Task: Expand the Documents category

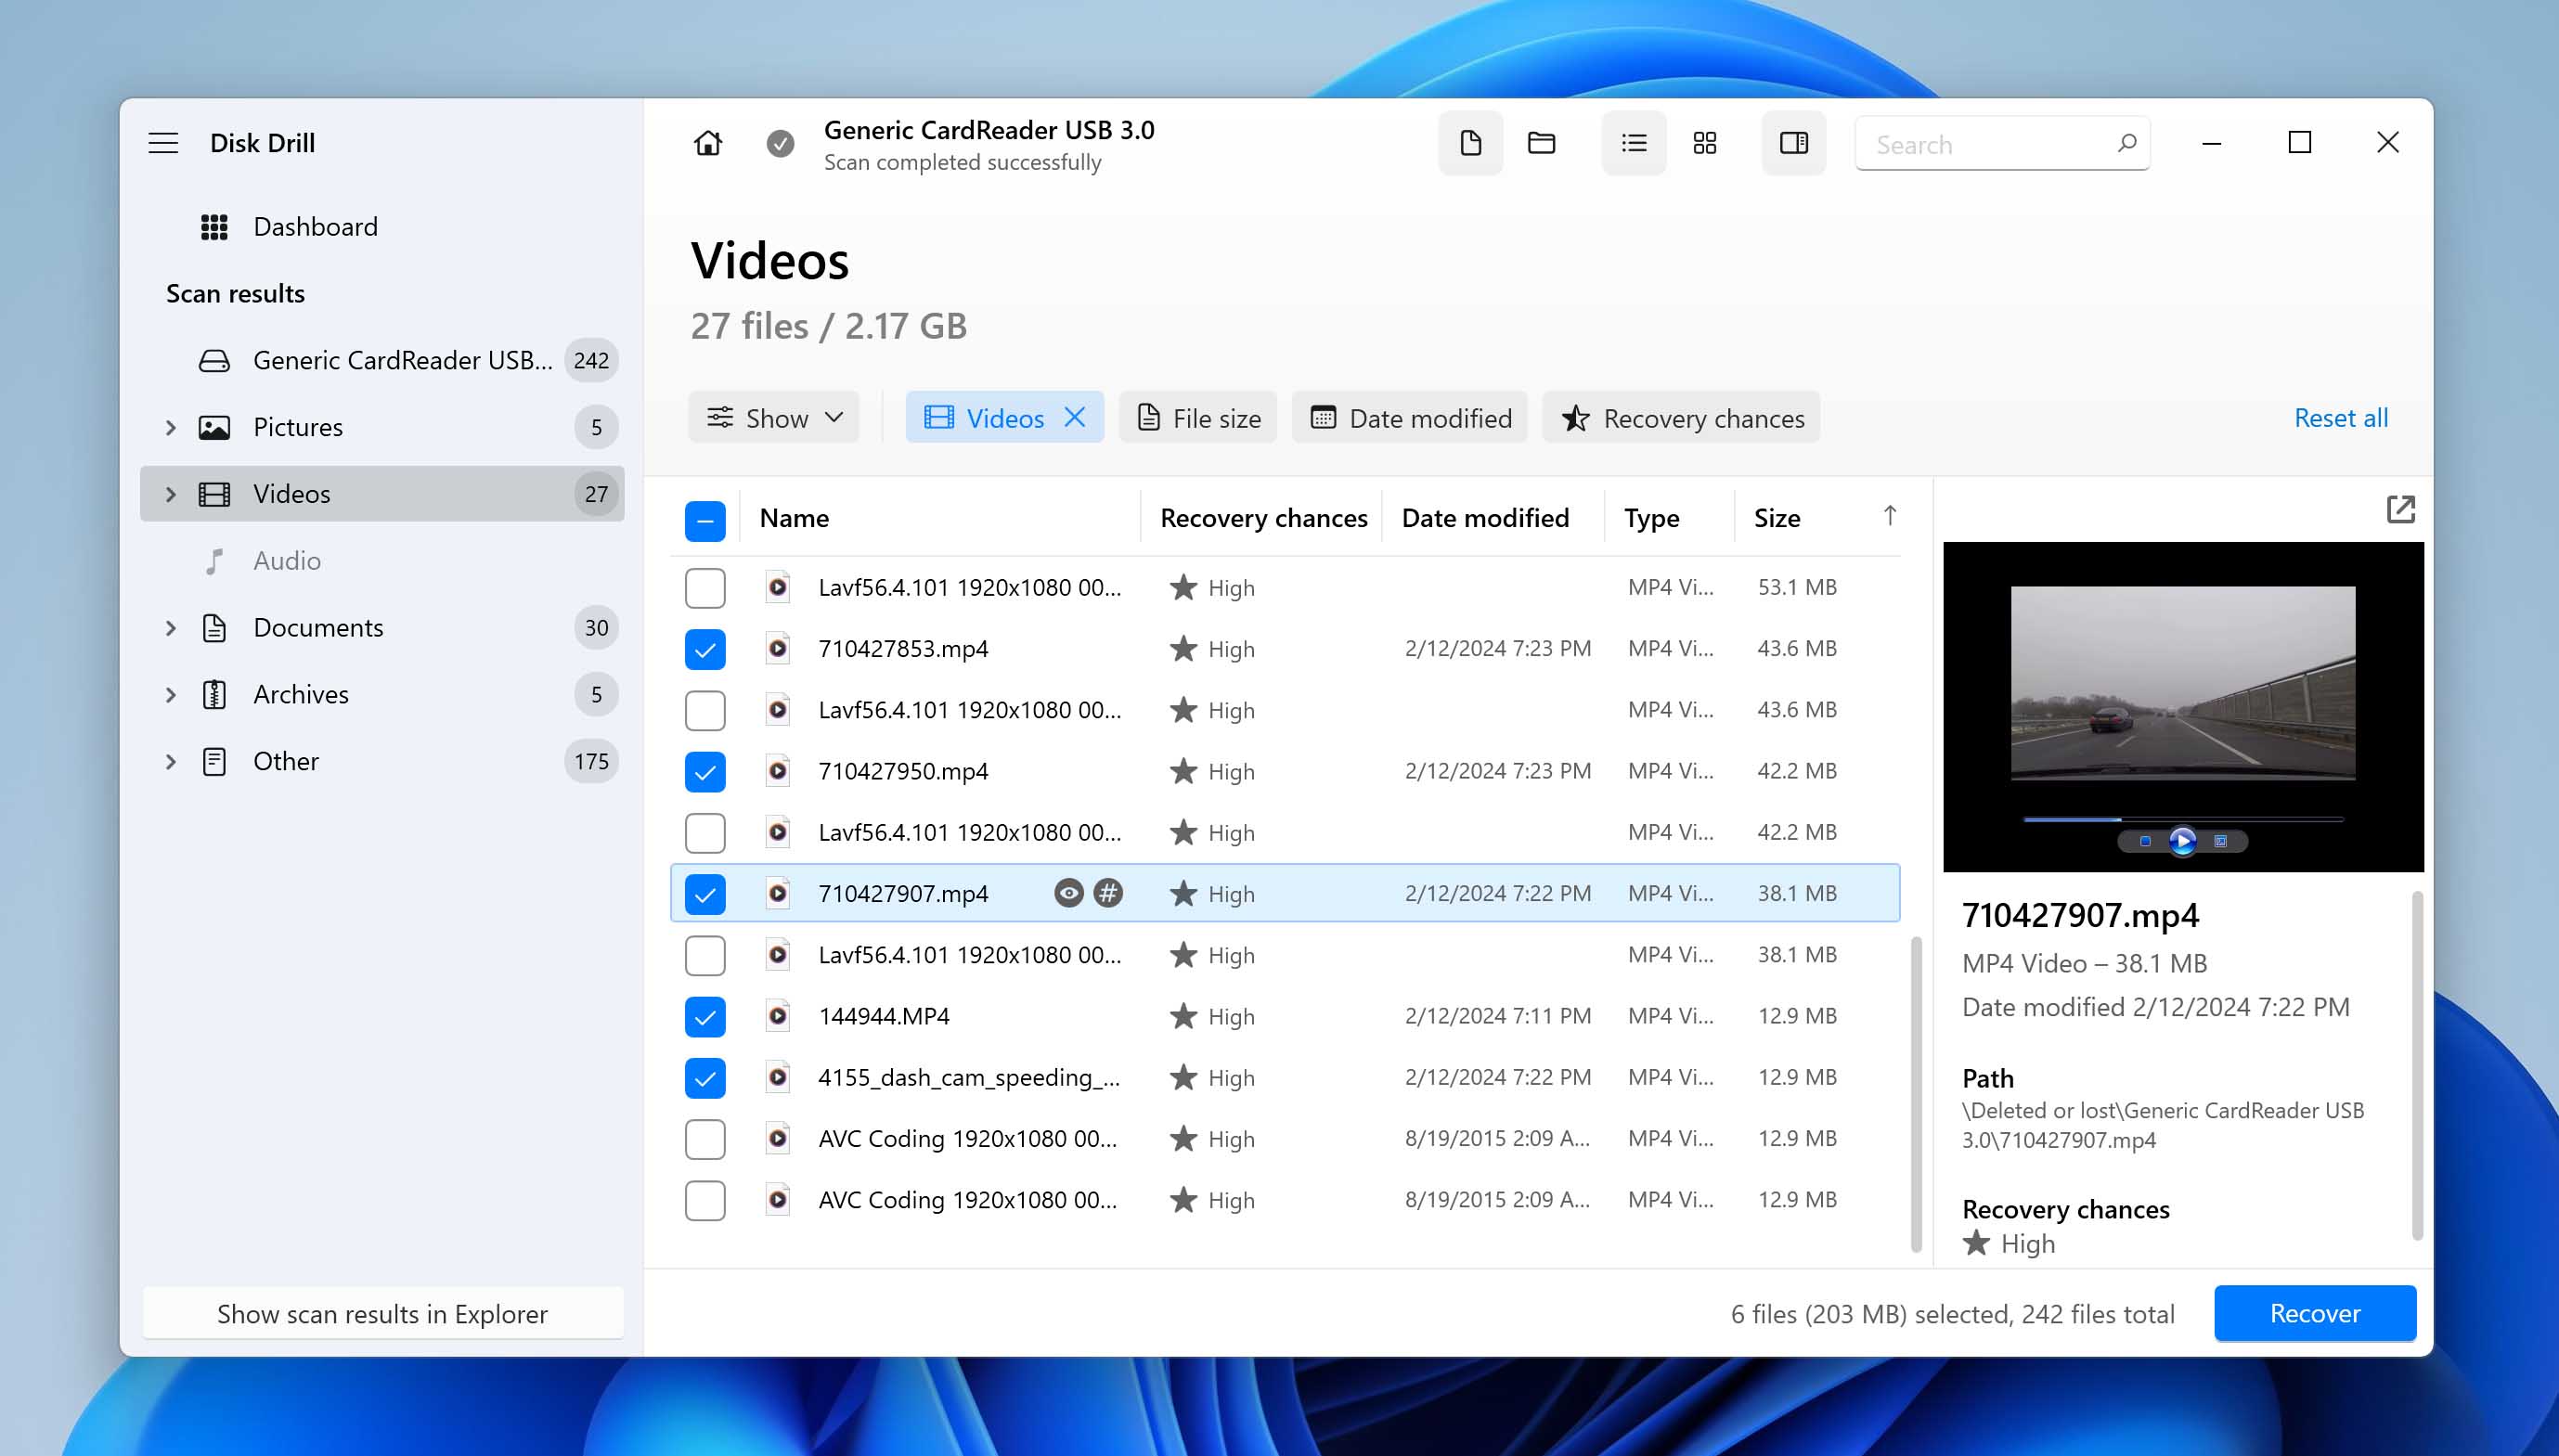Action: click(x=169, y=625)
